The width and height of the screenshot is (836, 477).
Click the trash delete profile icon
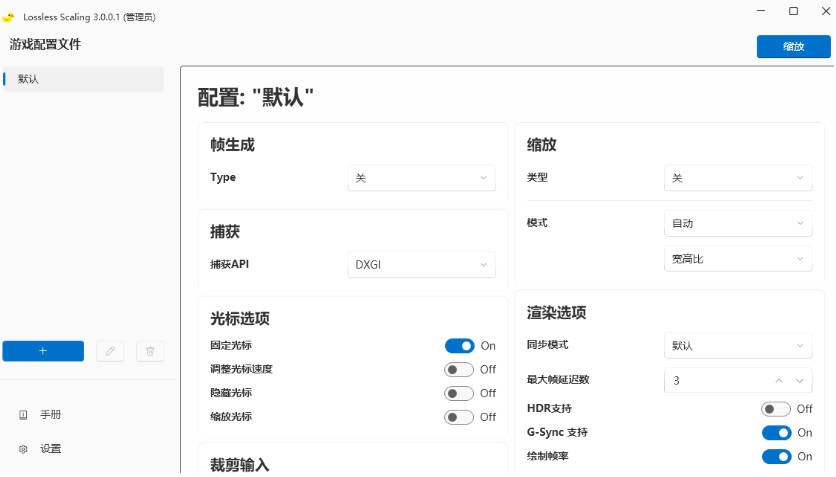coord(150,351)
